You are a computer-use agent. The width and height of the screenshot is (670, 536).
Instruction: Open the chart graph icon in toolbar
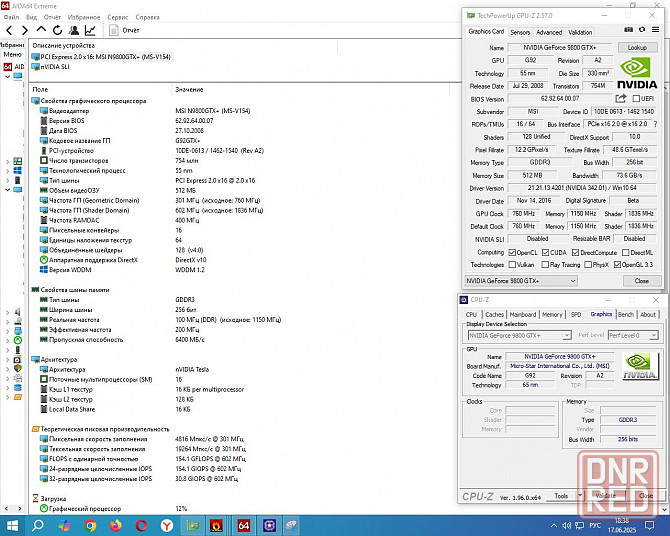point(90,30)
